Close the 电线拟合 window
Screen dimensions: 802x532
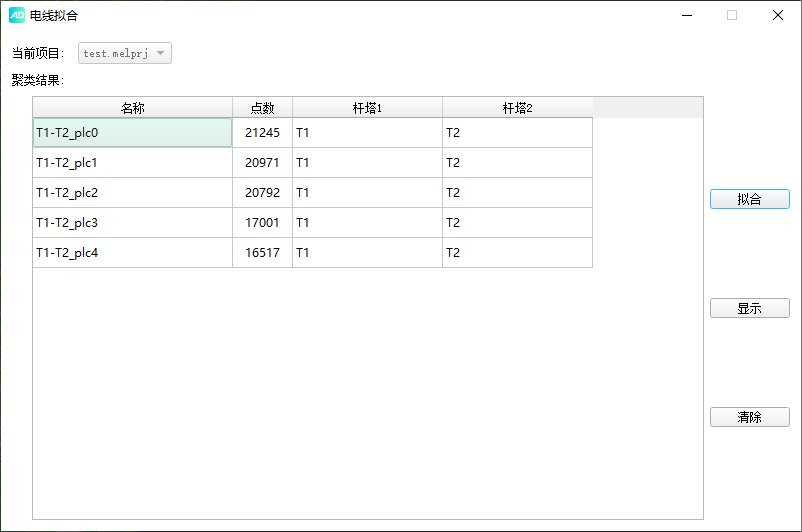pos(778,15)
